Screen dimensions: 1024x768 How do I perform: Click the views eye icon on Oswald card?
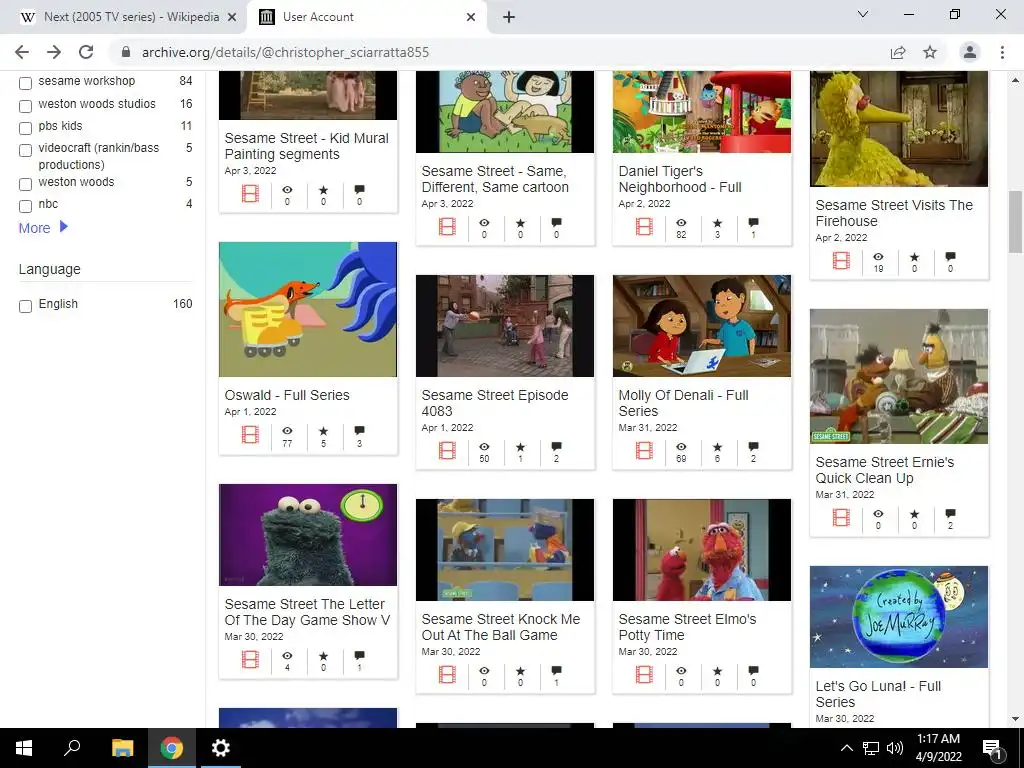click(x=287, y=431)
